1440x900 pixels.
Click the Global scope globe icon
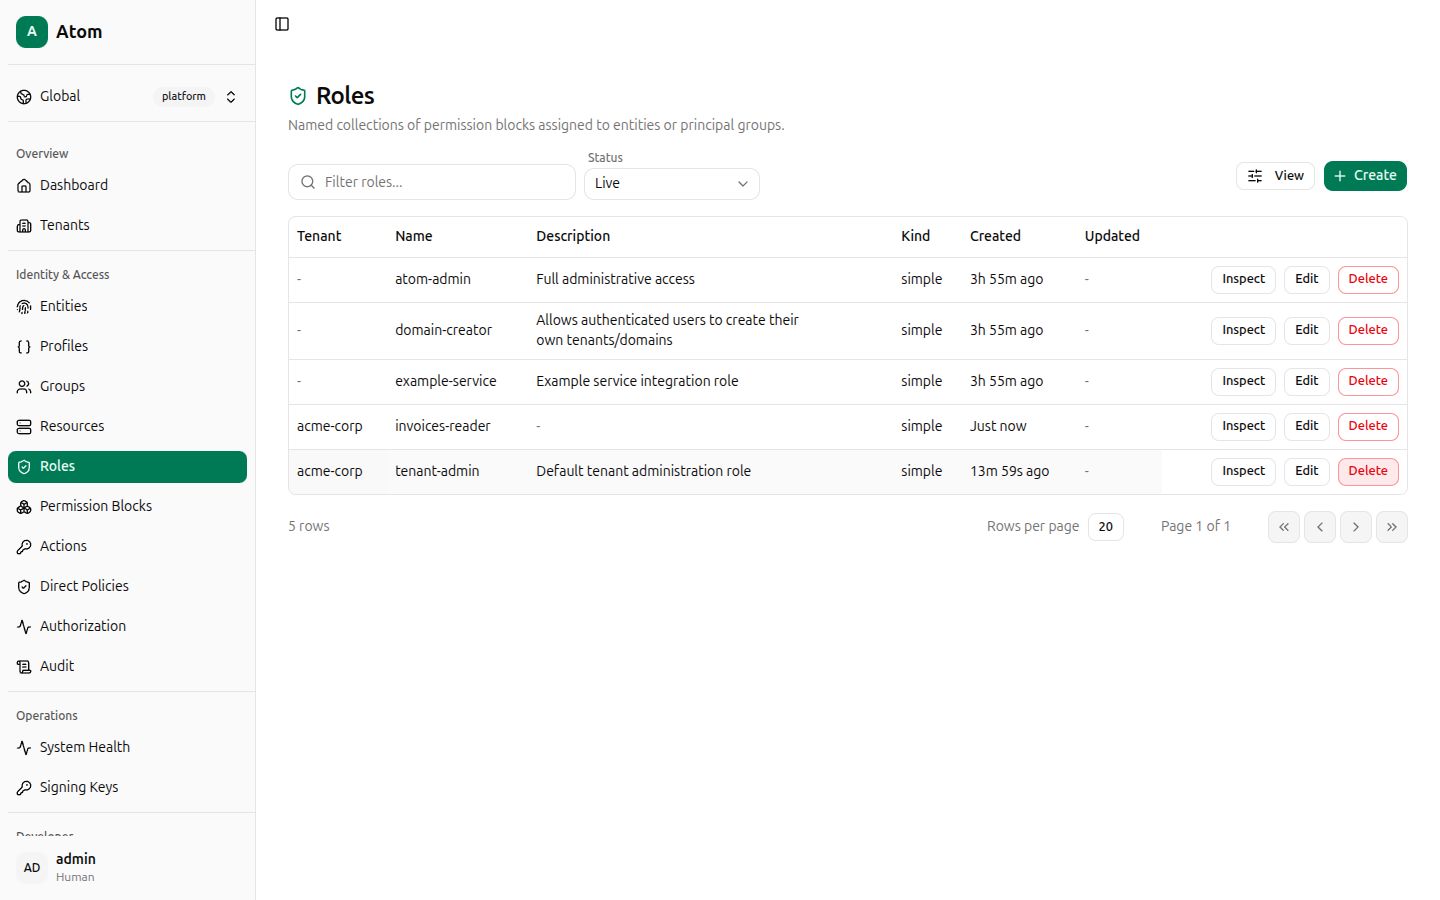coord(24,97)
